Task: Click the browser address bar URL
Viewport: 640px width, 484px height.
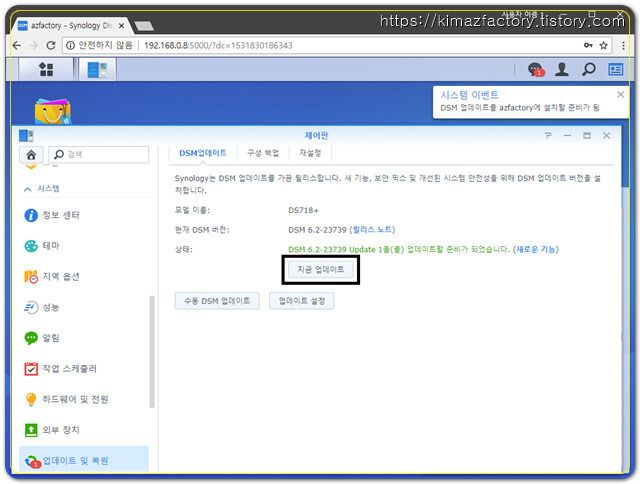Action: point(218,45)
